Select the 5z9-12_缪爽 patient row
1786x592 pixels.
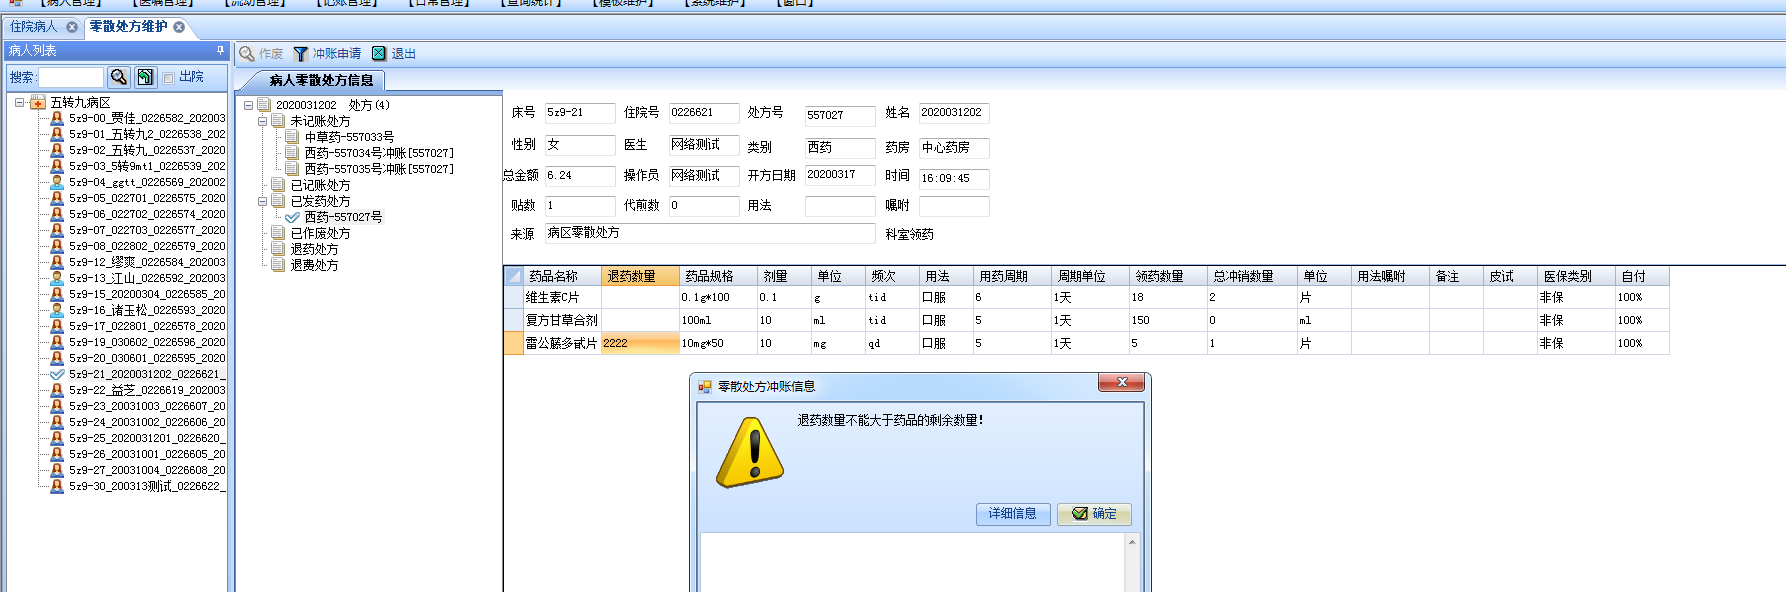pos(147,262)
